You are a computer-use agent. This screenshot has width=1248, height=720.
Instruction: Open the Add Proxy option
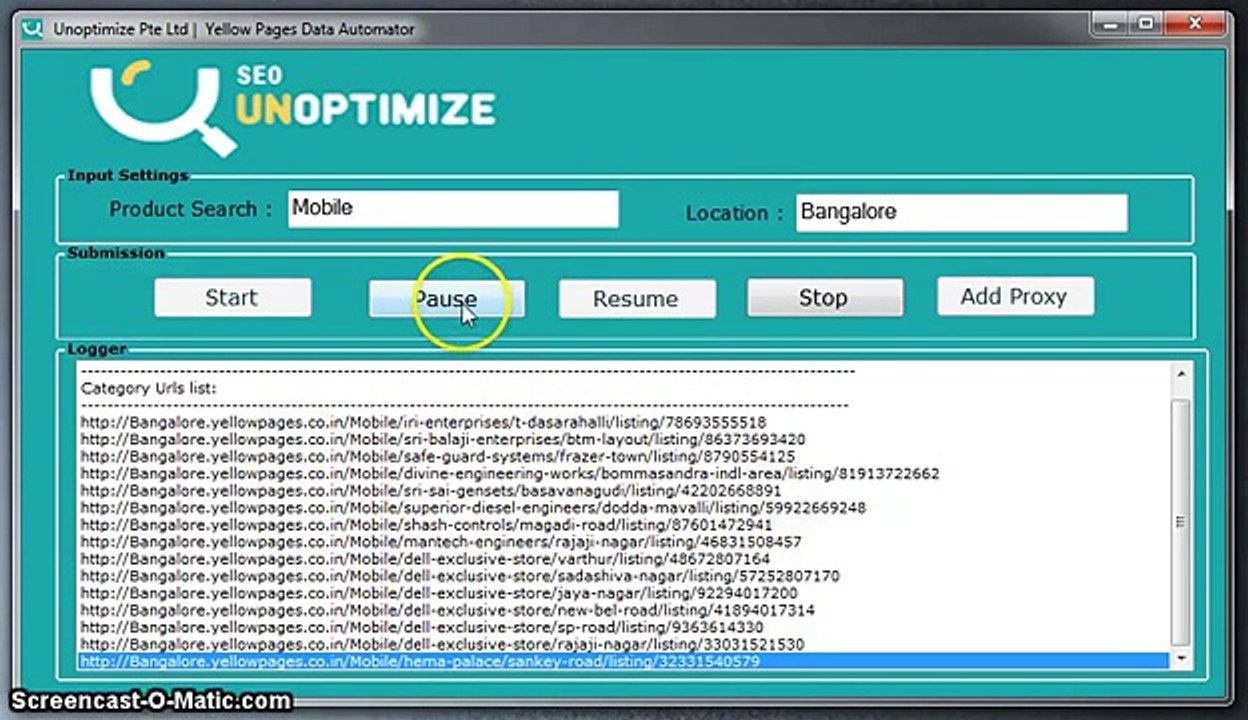[1014, 296]
